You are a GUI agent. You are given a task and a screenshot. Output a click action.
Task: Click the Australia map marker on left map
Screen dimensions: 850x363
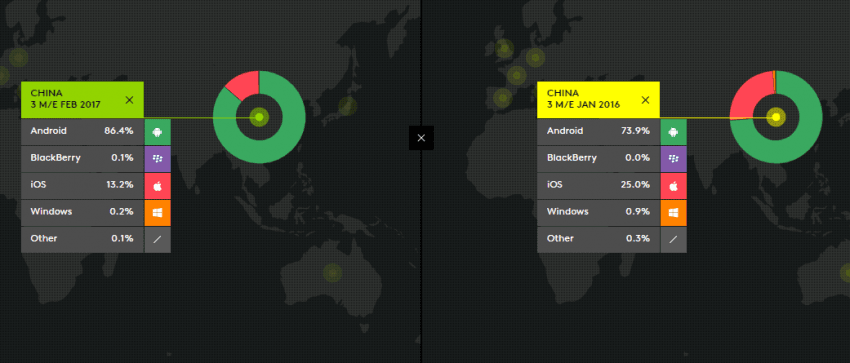(332, 273)
